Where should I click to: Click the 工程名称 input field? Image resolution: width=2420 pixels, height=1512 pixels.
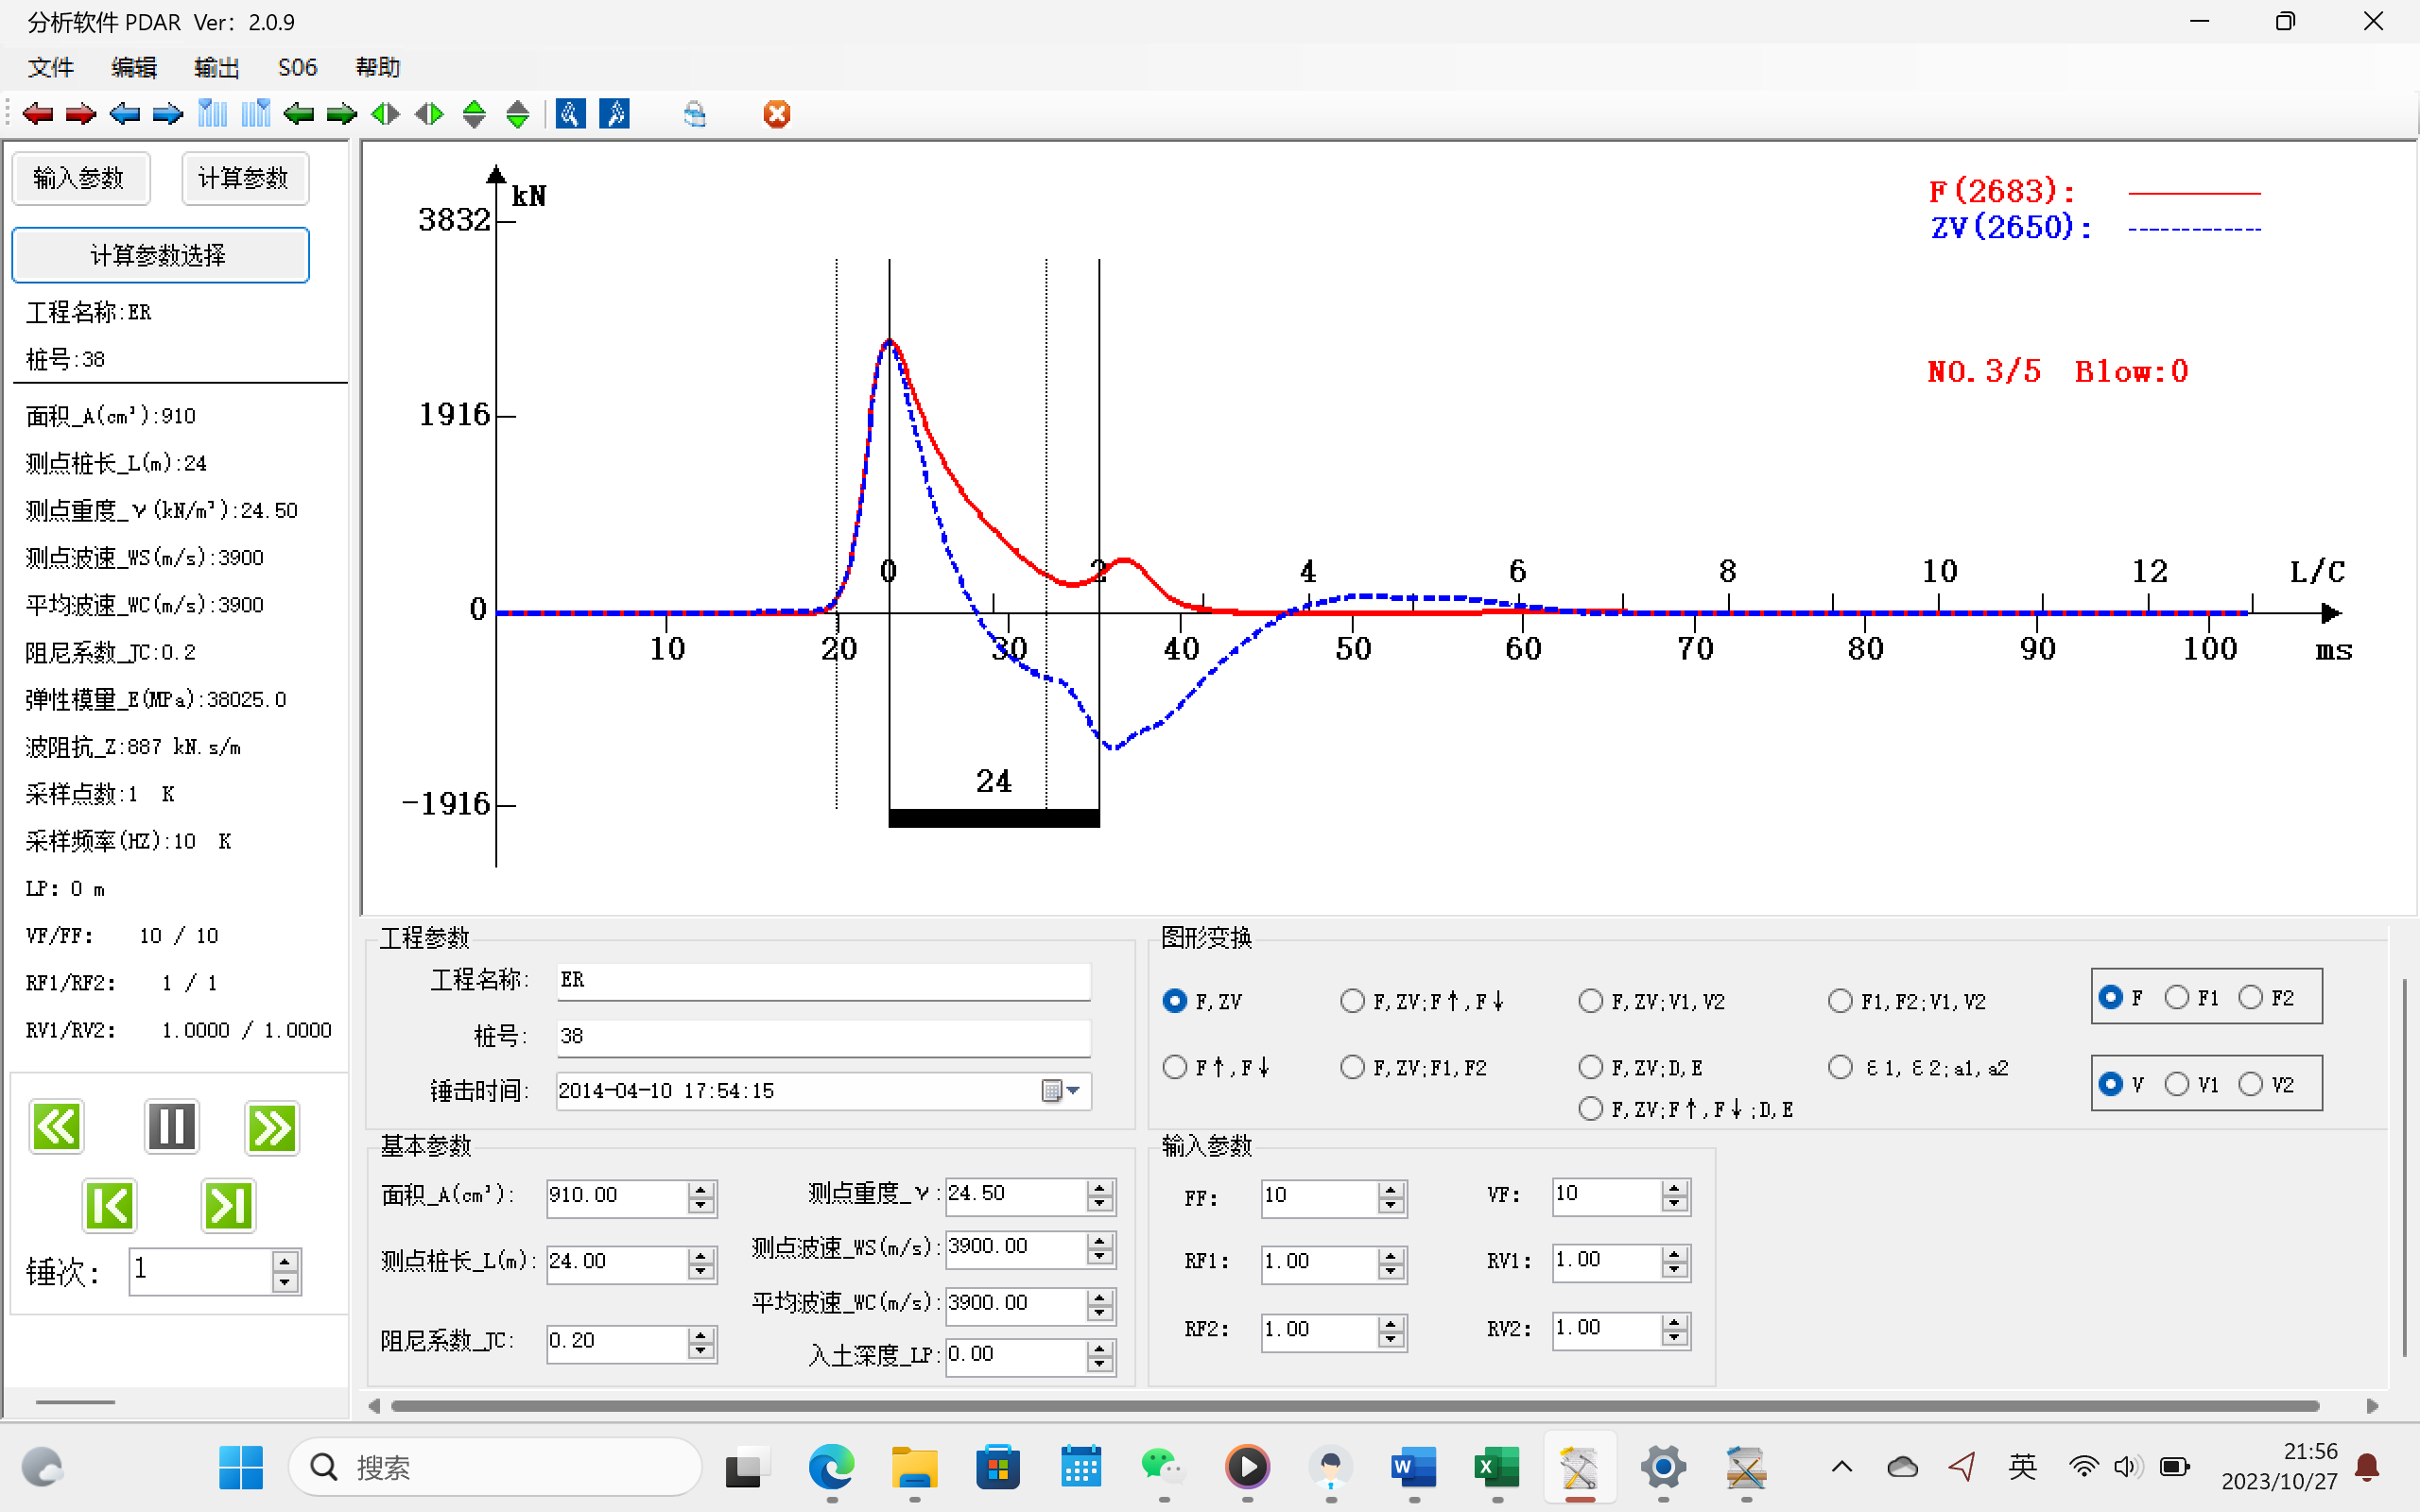[x=822, y=980]
